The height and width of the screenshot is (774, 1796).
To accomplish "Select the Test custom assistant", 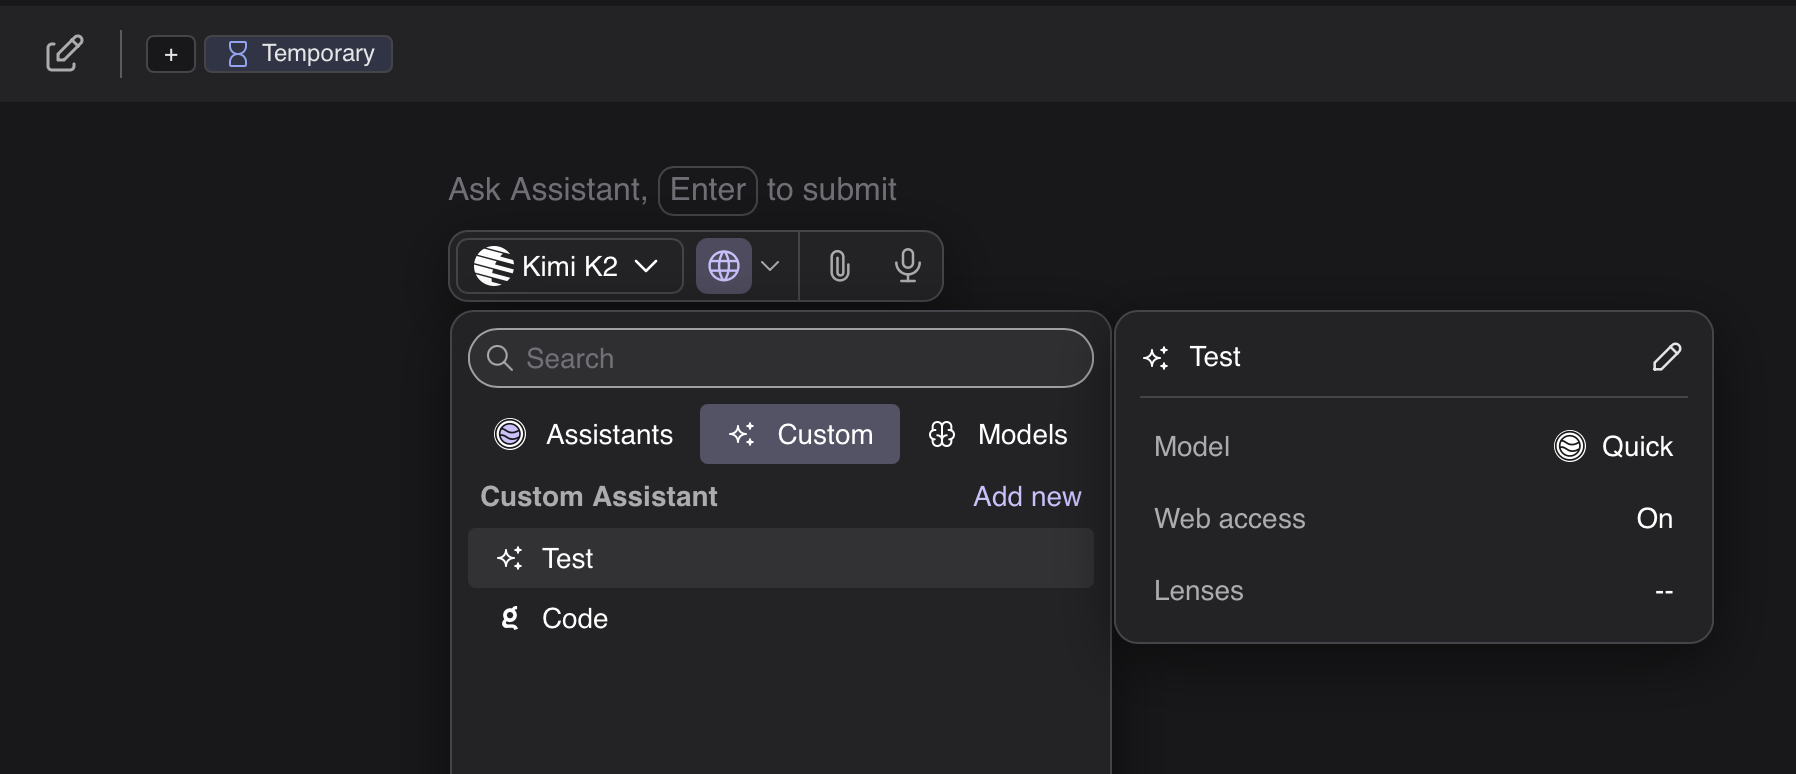I will point(780,558).
